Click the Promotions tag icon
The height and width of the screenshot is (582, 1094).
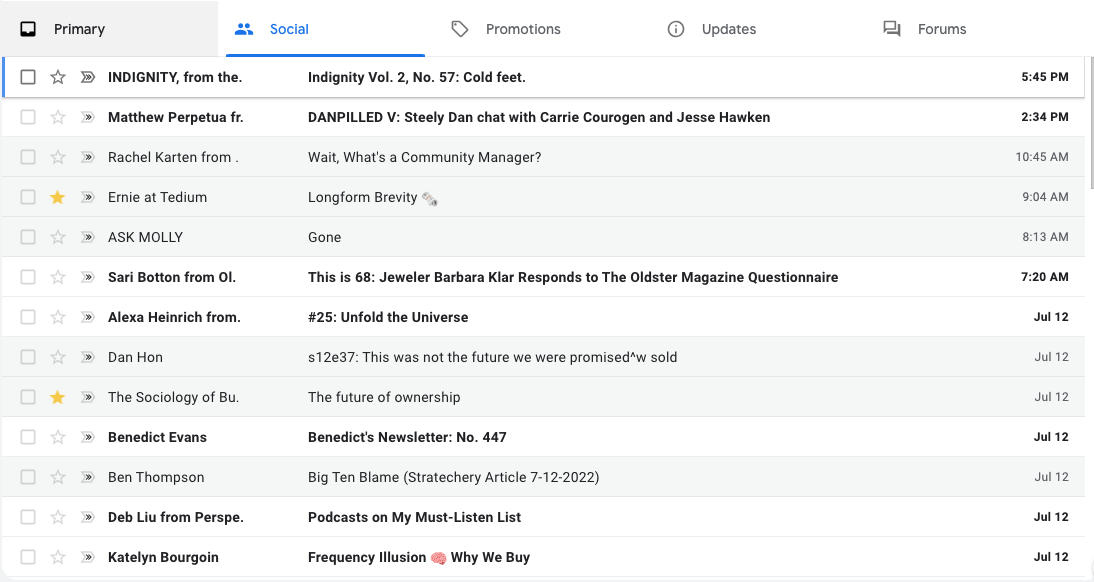click(459, 29)
